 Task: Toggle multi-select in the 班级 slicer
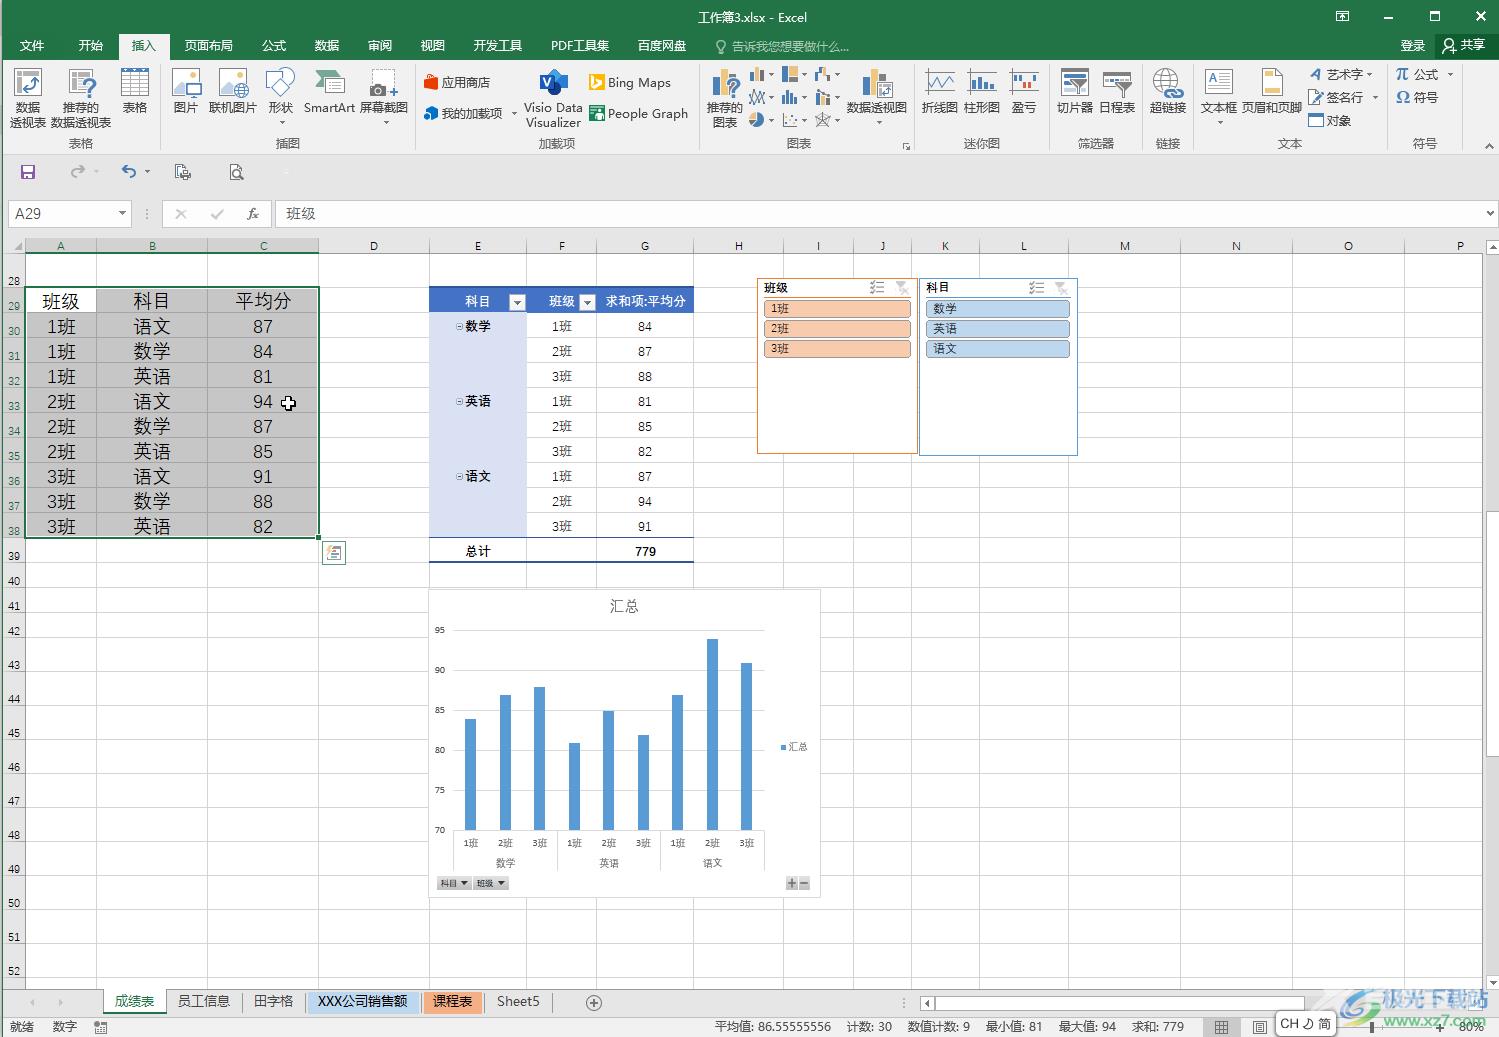(x=877, y=288)
